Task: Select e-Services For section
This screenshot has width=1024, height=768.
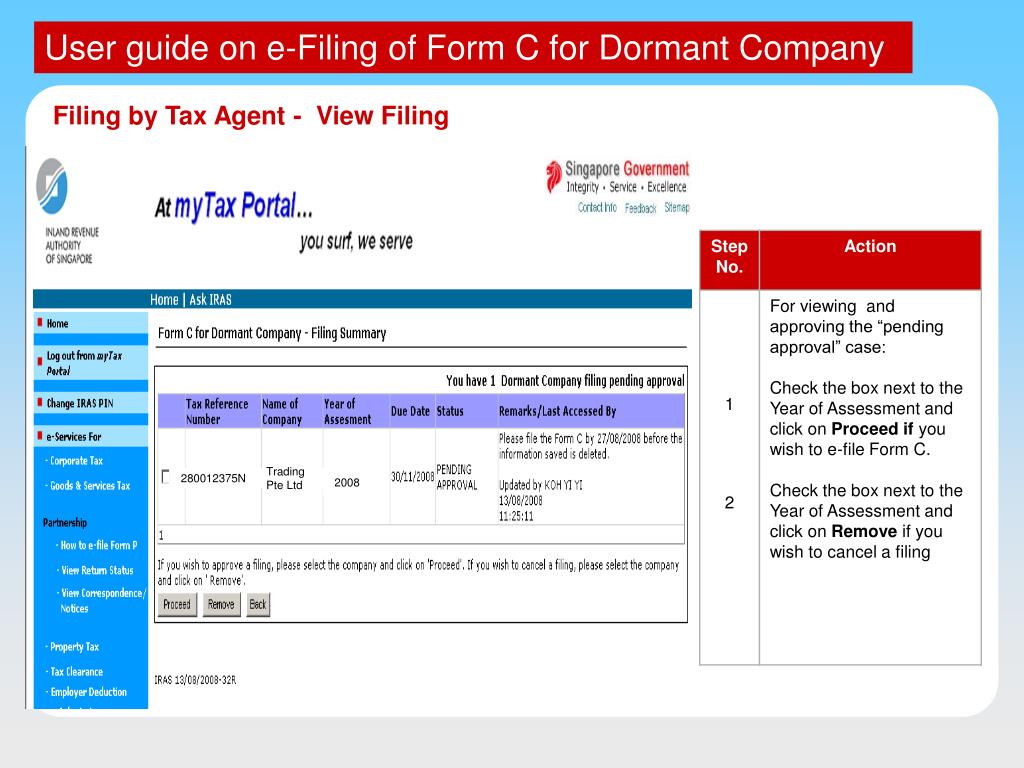Action: pos(73,437)
